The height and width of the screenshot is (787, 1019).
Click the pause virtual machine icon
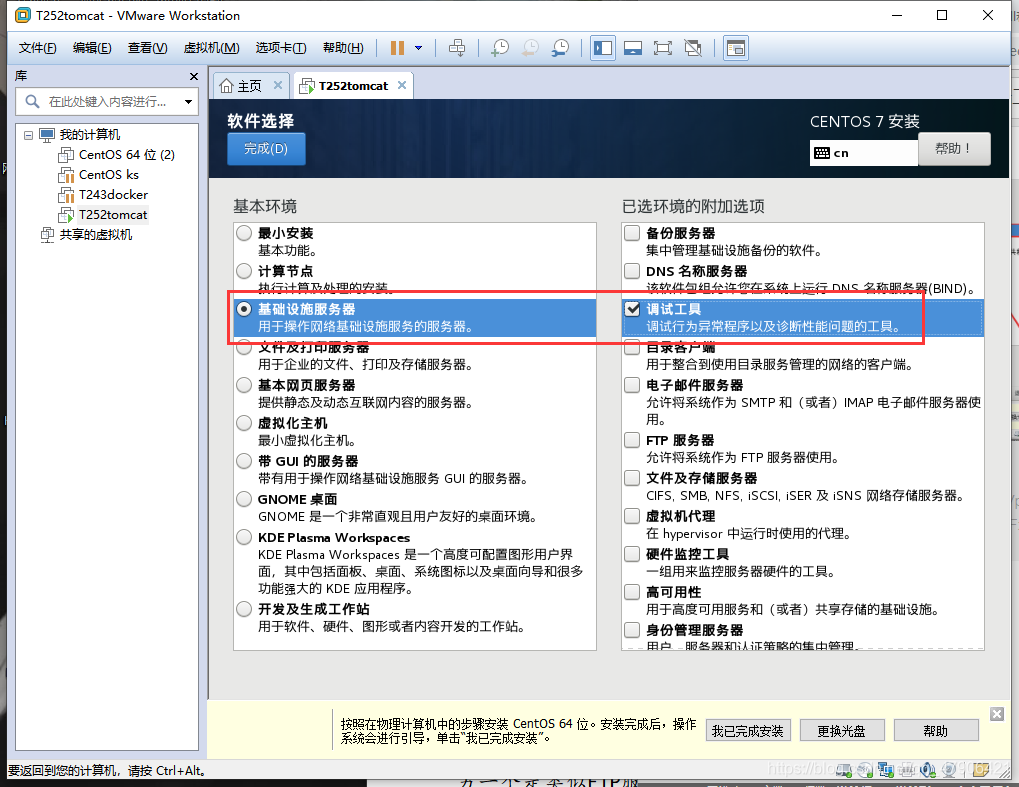click(397, 48)
